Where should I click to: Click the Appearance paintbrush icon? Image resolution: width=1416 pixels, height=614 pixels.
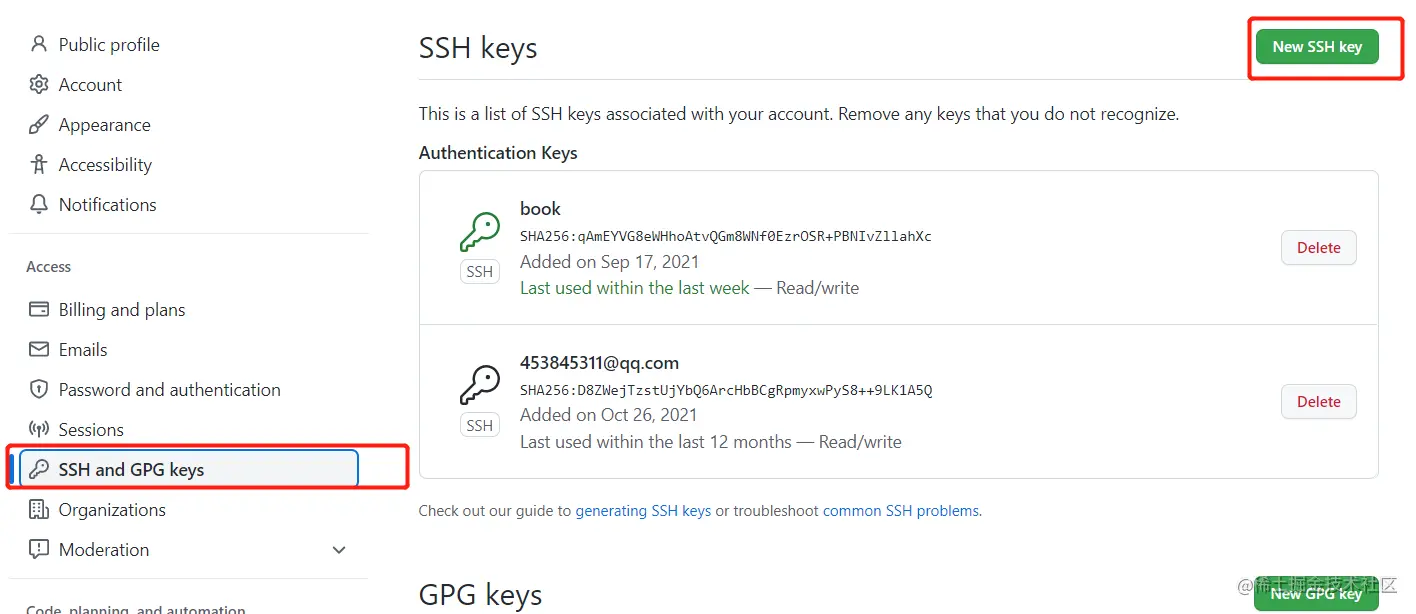(x=39, y=124)
